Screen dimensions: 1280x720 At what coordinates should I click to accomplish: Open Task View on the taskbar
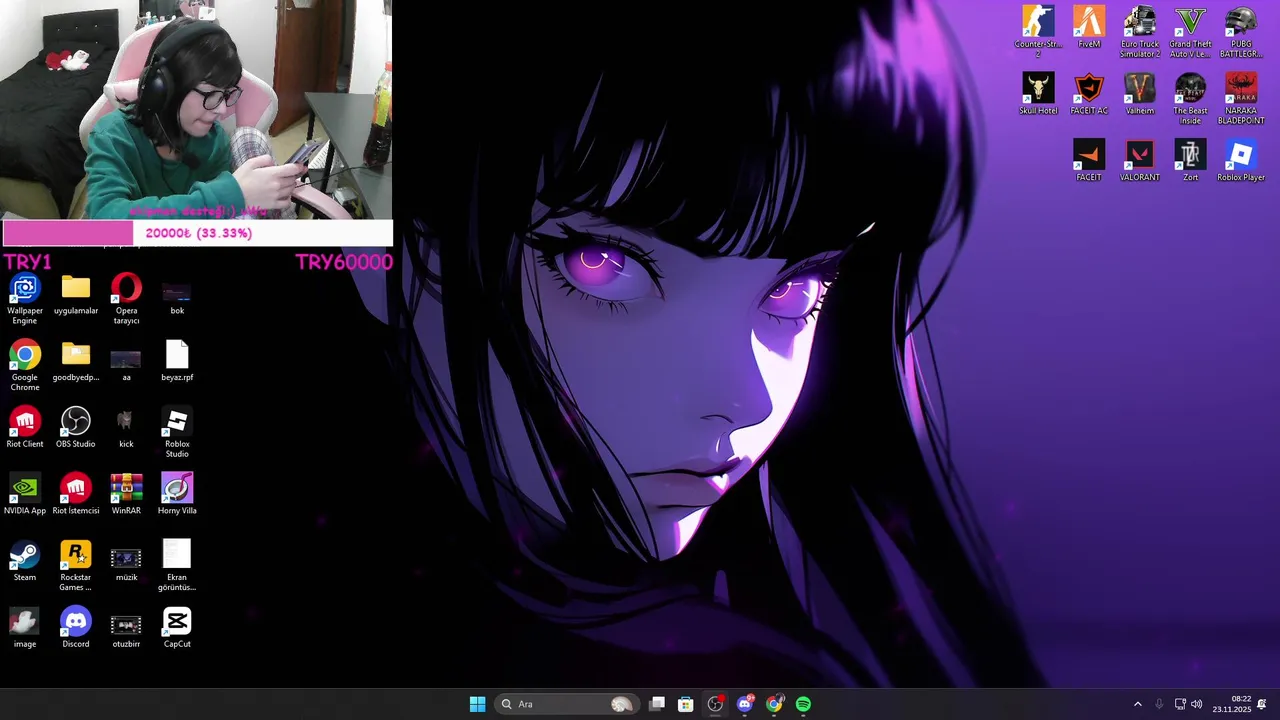pyautogui.click(x=657, y=704)
